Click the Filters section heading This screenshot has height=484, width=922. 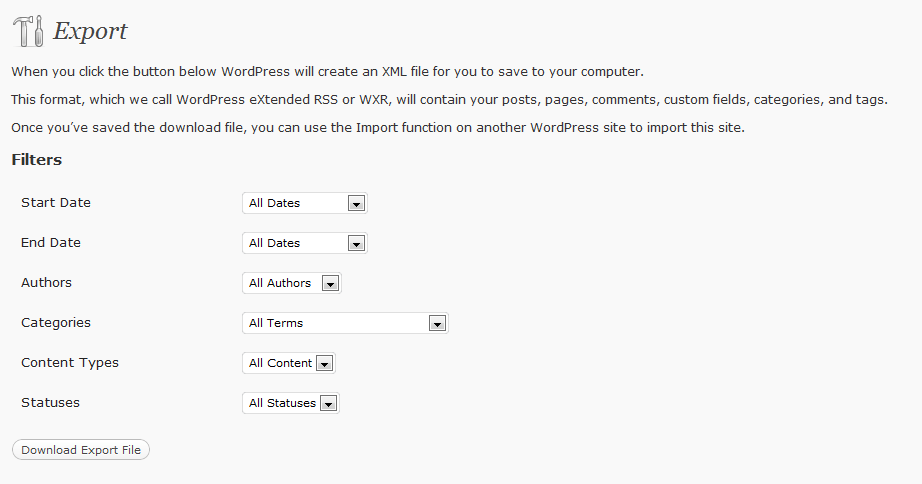(x=36, y=160)
